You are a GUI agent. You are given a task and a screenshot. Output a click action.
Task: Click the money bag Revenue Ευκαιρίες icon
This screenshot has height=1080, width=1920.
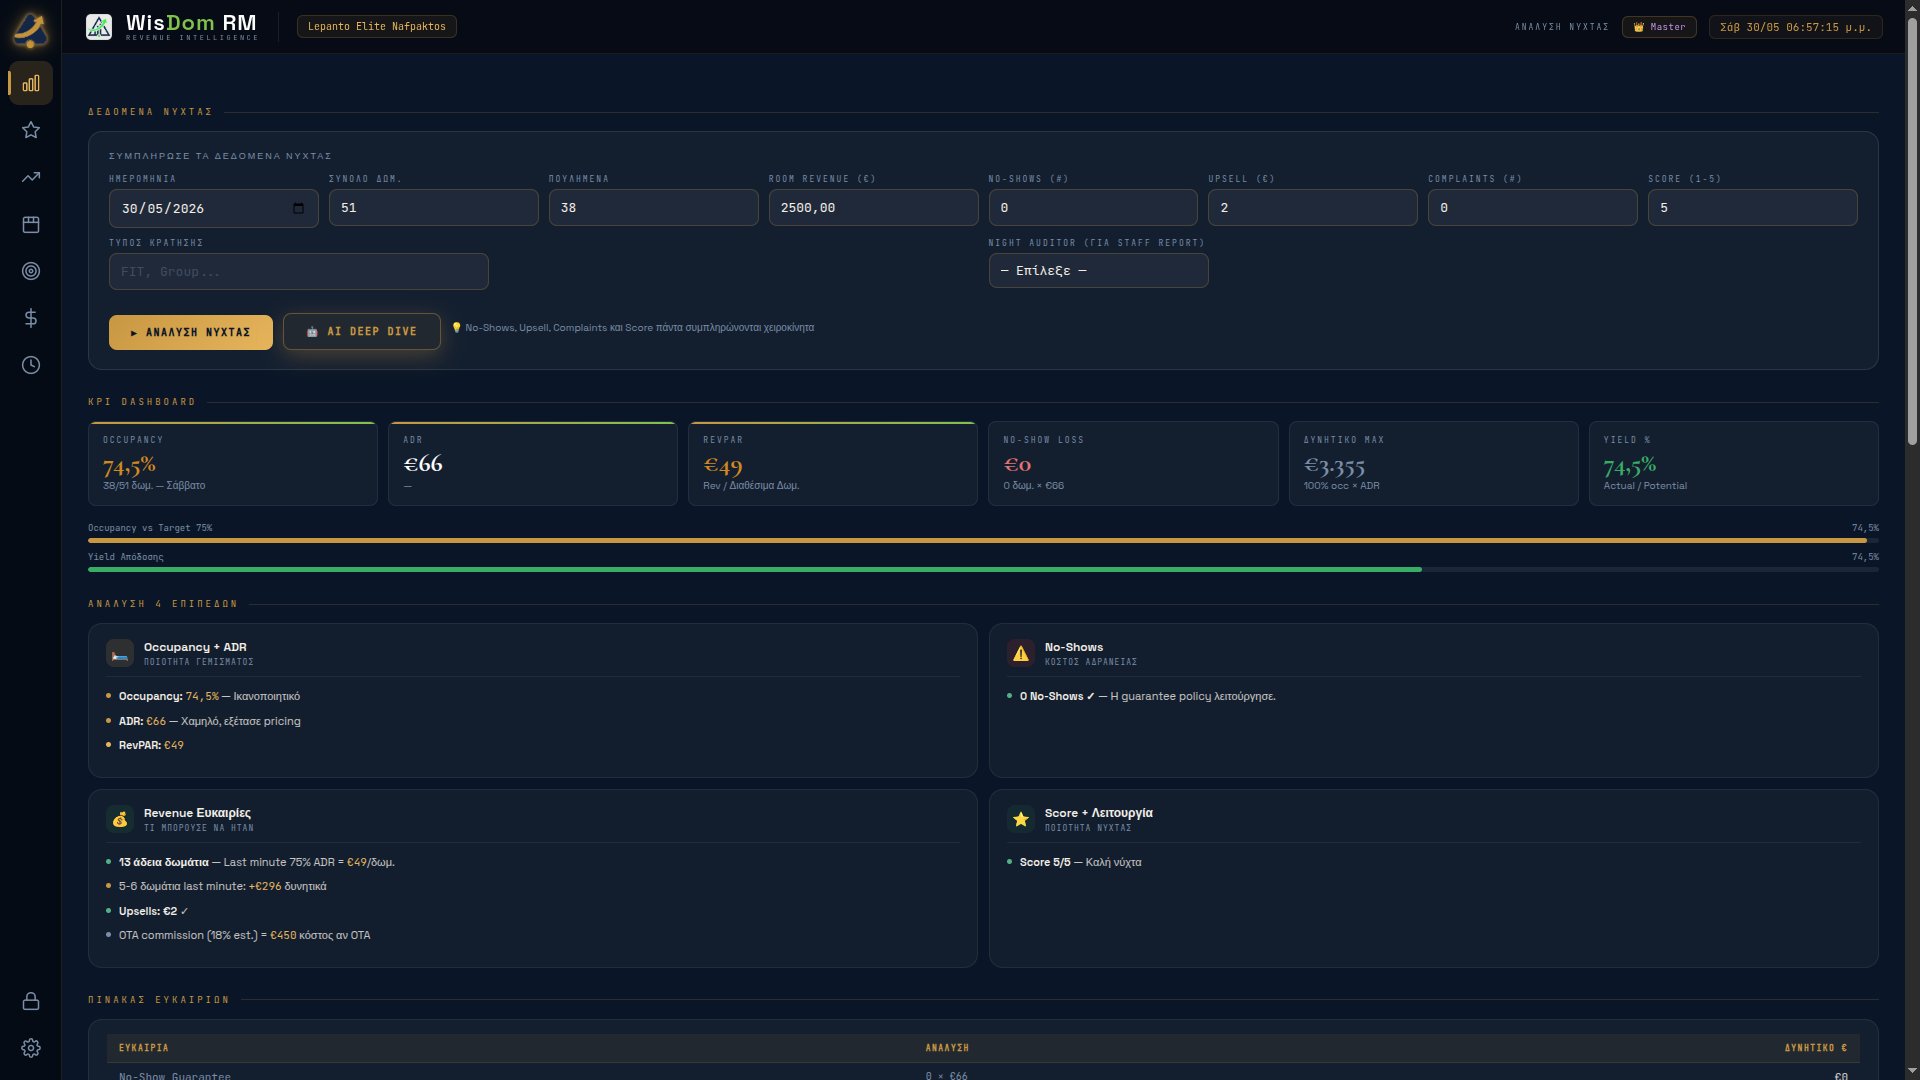pyautogui.click(x=120, y=820)
